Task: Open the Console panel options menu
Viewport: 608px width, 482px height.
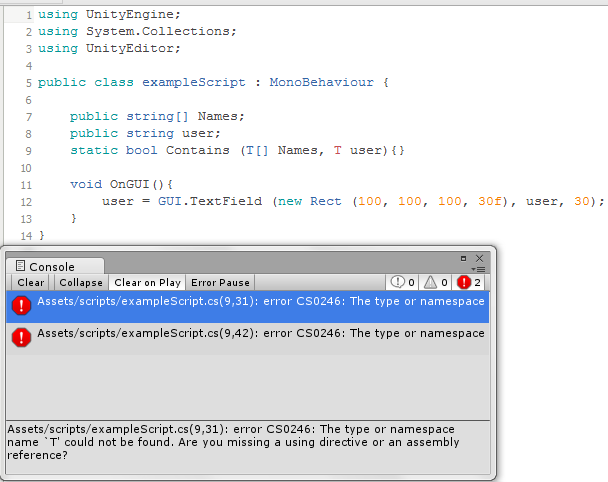Action: pos(479,269)
